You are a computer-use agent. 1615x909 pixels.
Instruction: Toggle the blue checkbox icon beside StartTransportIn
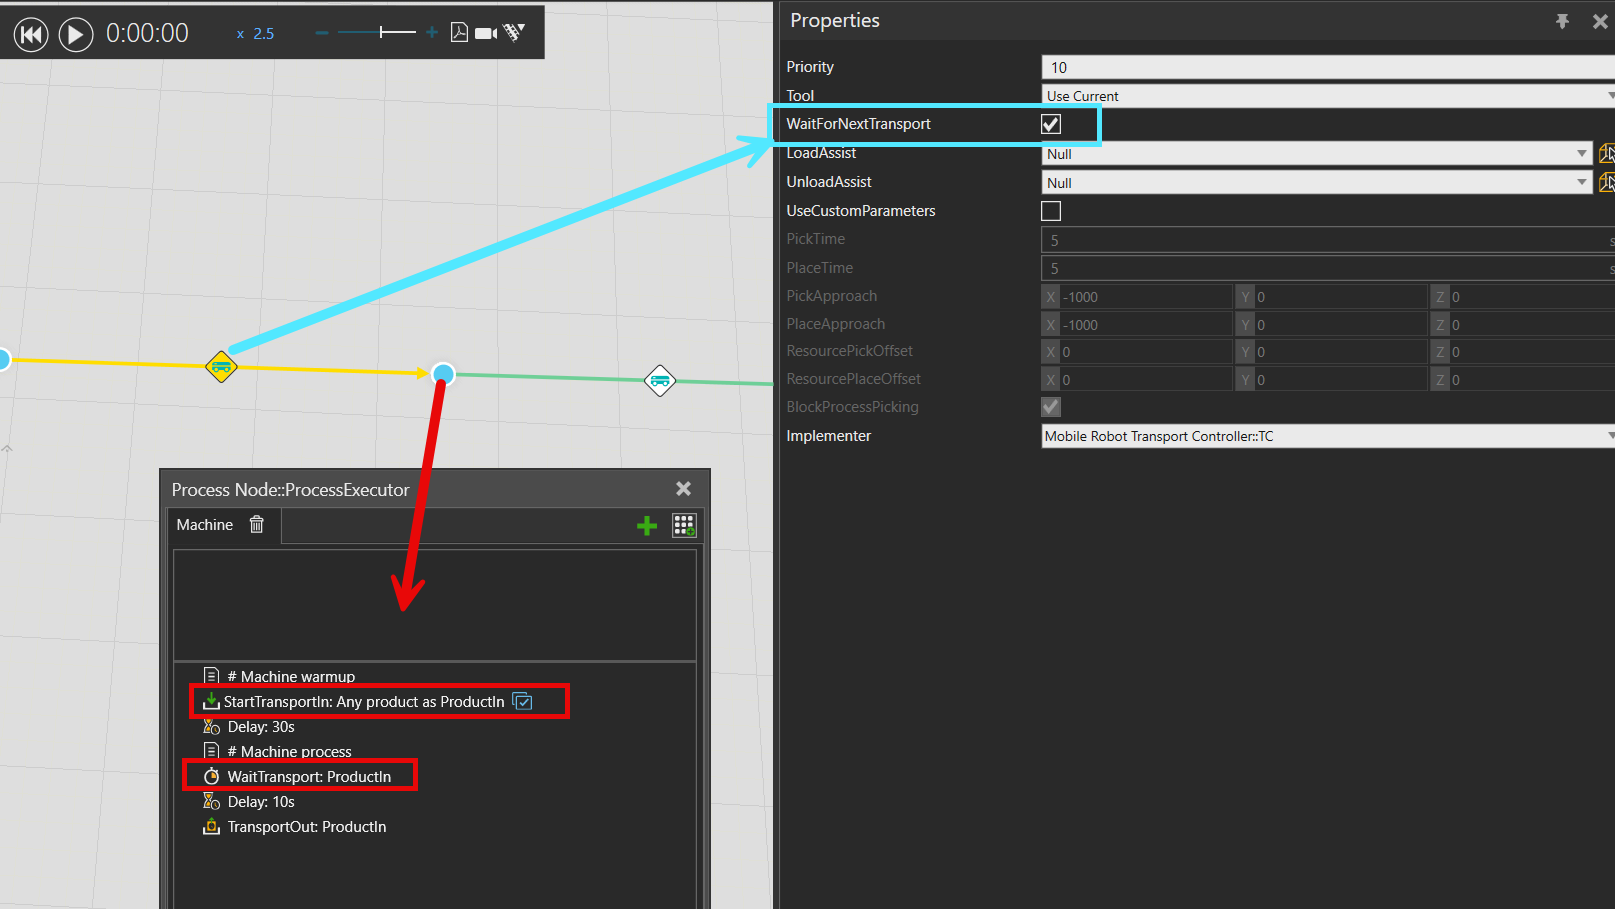(x=522, y=701)
